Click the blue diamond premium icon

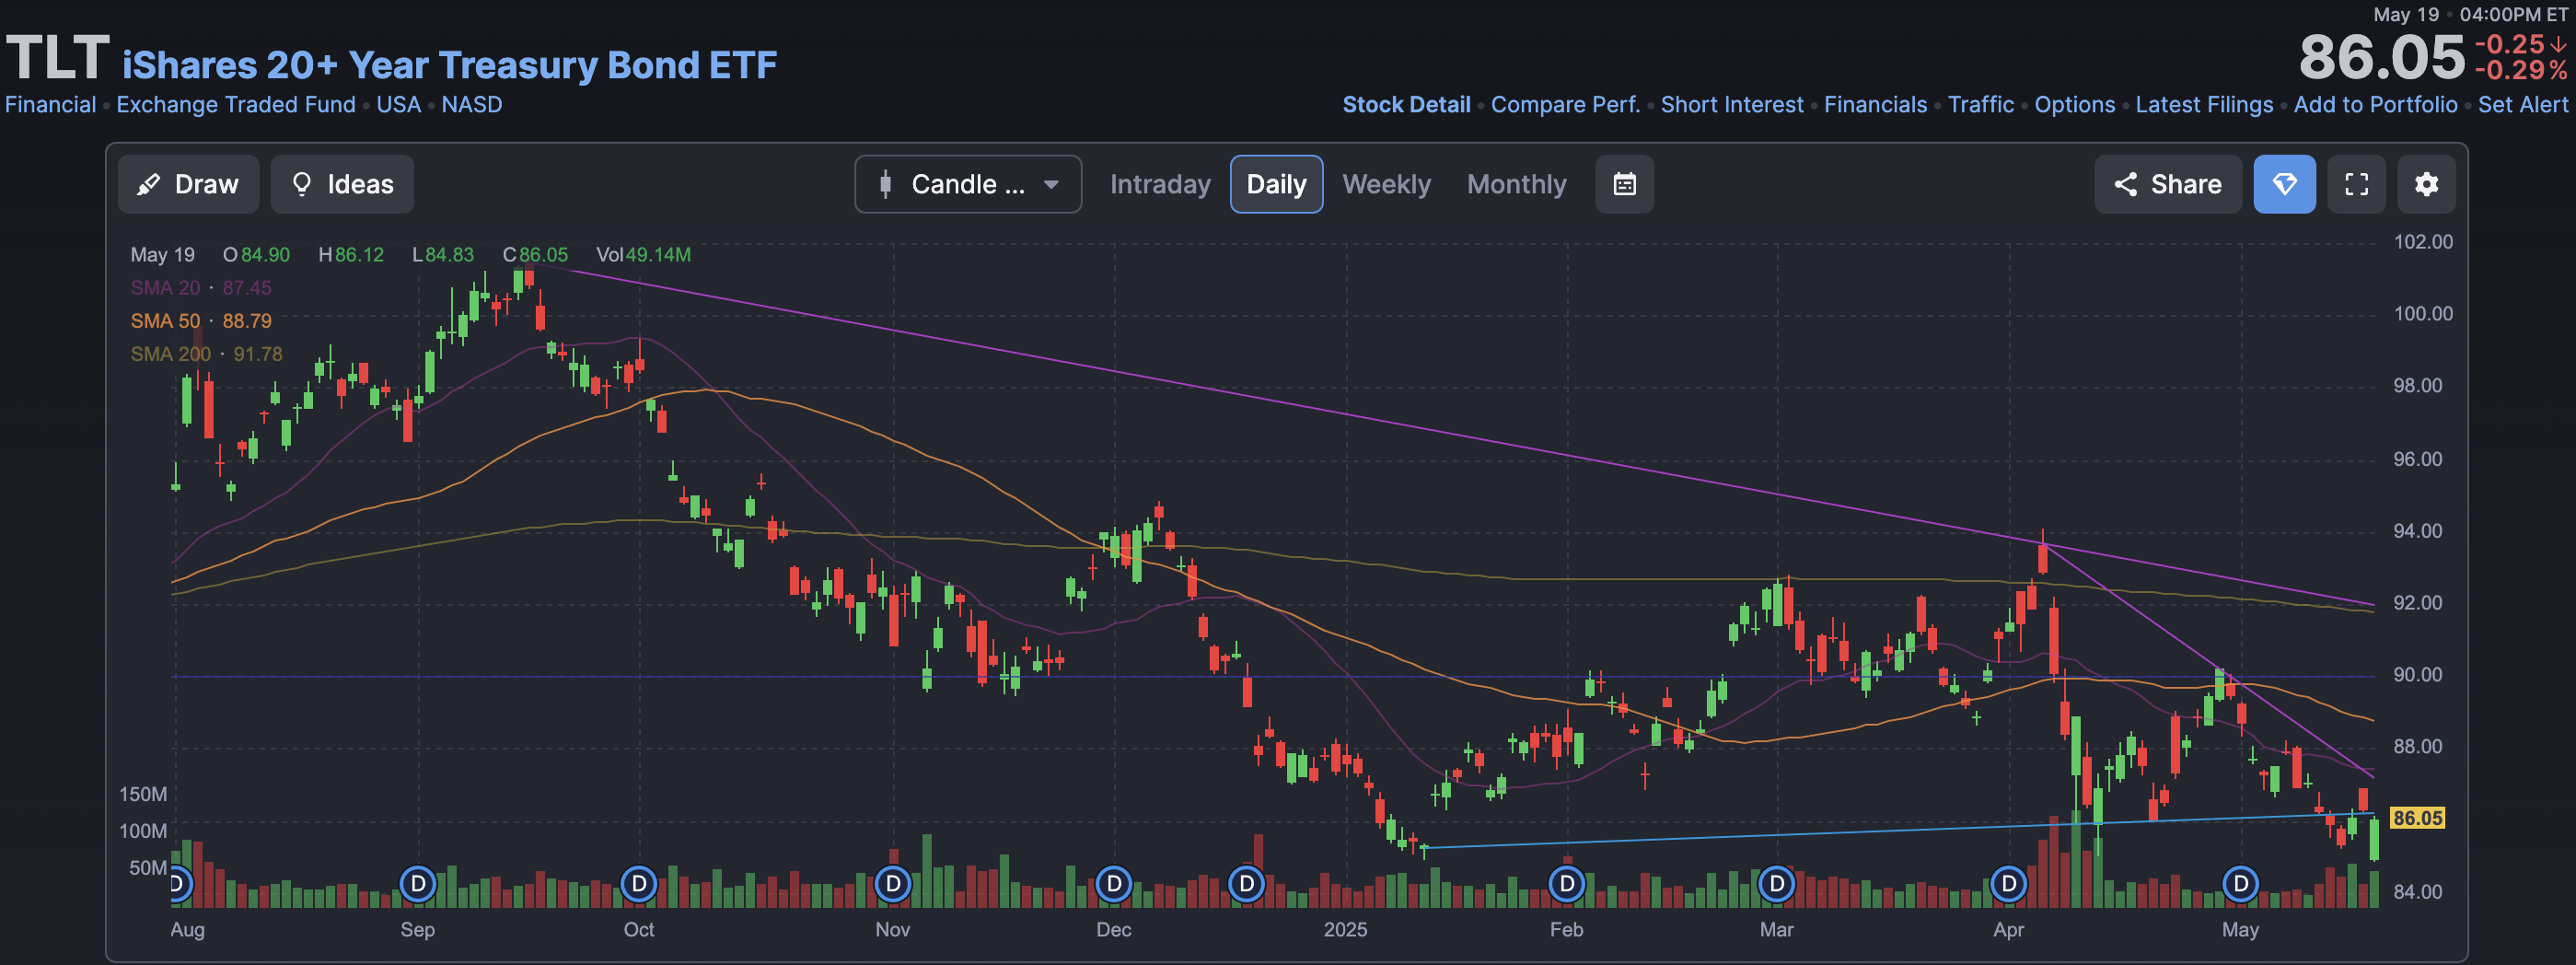click(2284, 184)
